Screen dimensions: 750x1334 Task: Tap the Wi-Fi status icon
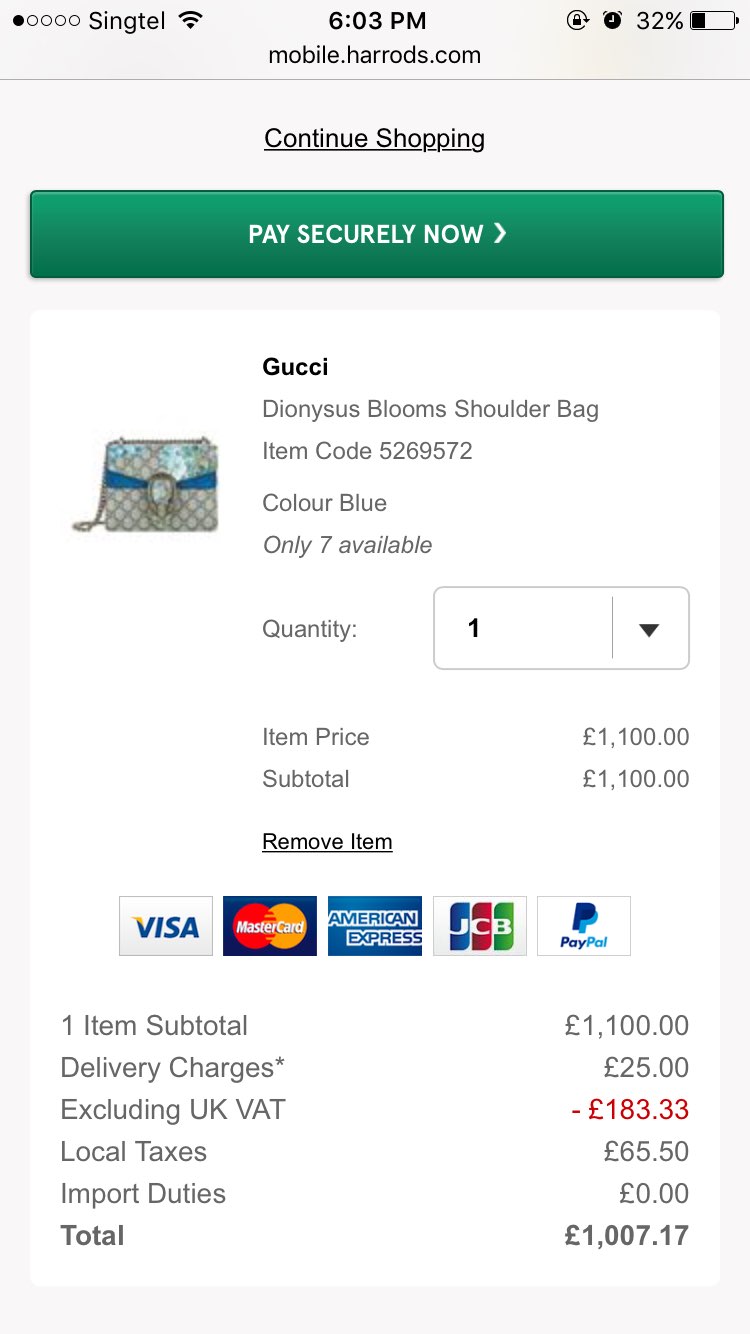click(x=189, y=20)
